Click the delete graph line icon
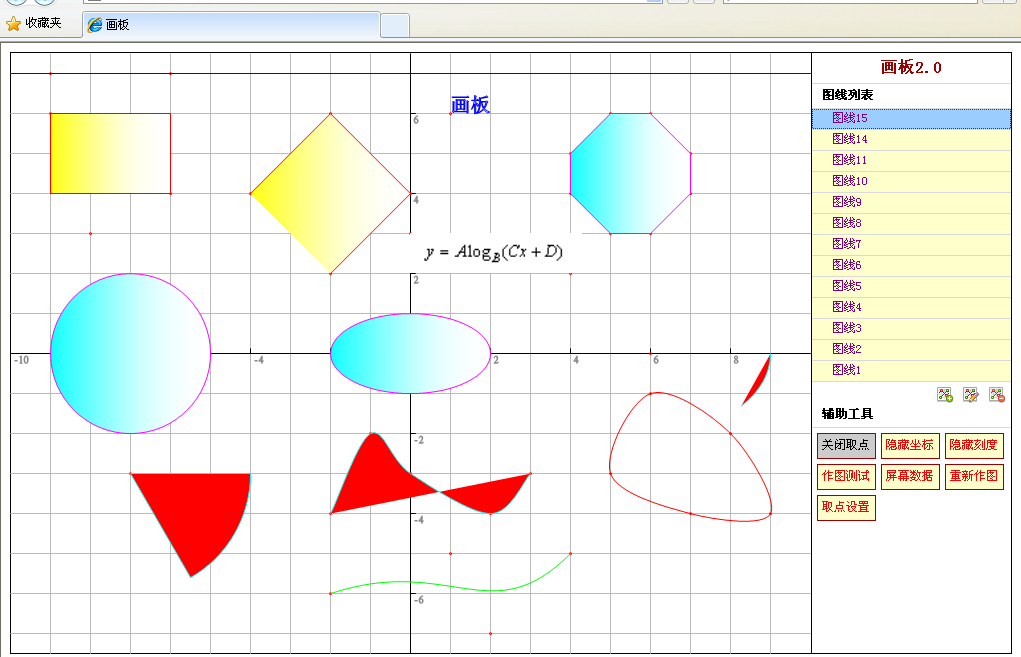 click(x=996, y=395)
